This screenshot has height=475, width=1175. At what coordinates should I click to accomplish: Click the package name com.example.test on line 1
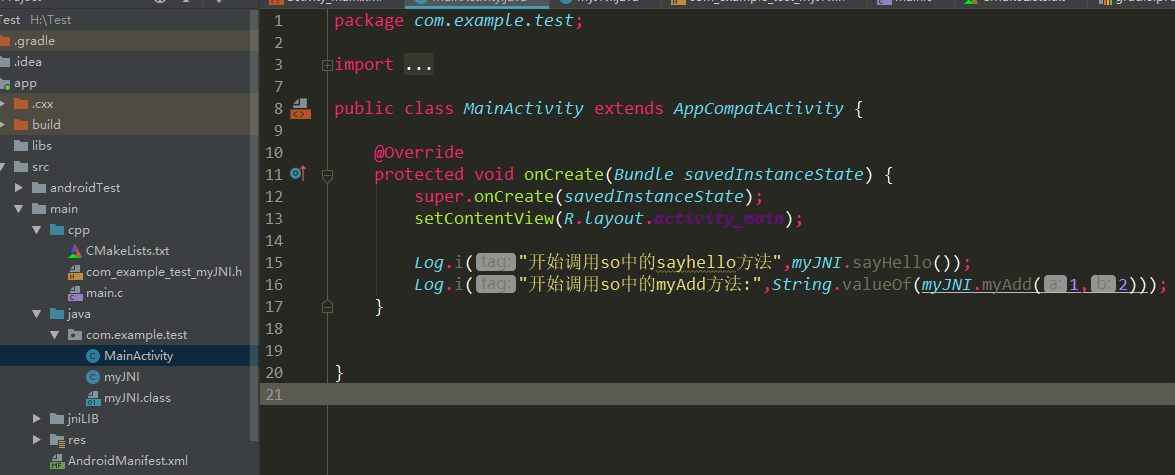click(x=494, y=21)
